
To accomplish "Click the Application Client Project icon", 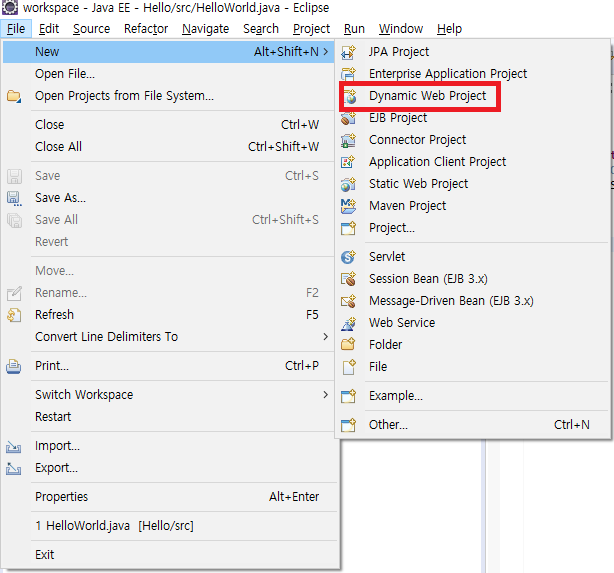I will [x=348, y=162].
